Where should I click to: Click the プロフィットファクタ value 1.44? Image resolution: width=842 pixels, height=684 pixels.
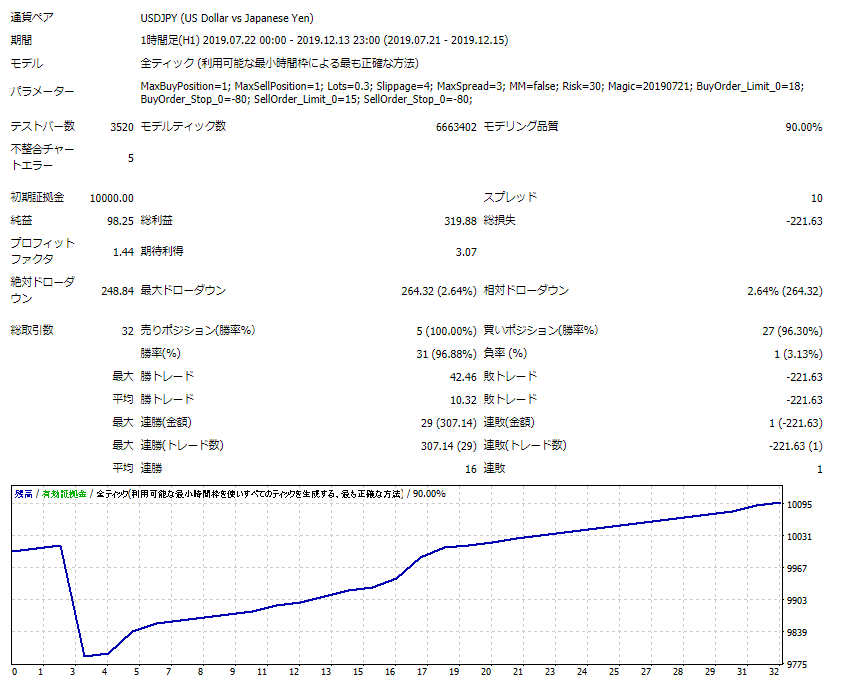coord(123,252)
